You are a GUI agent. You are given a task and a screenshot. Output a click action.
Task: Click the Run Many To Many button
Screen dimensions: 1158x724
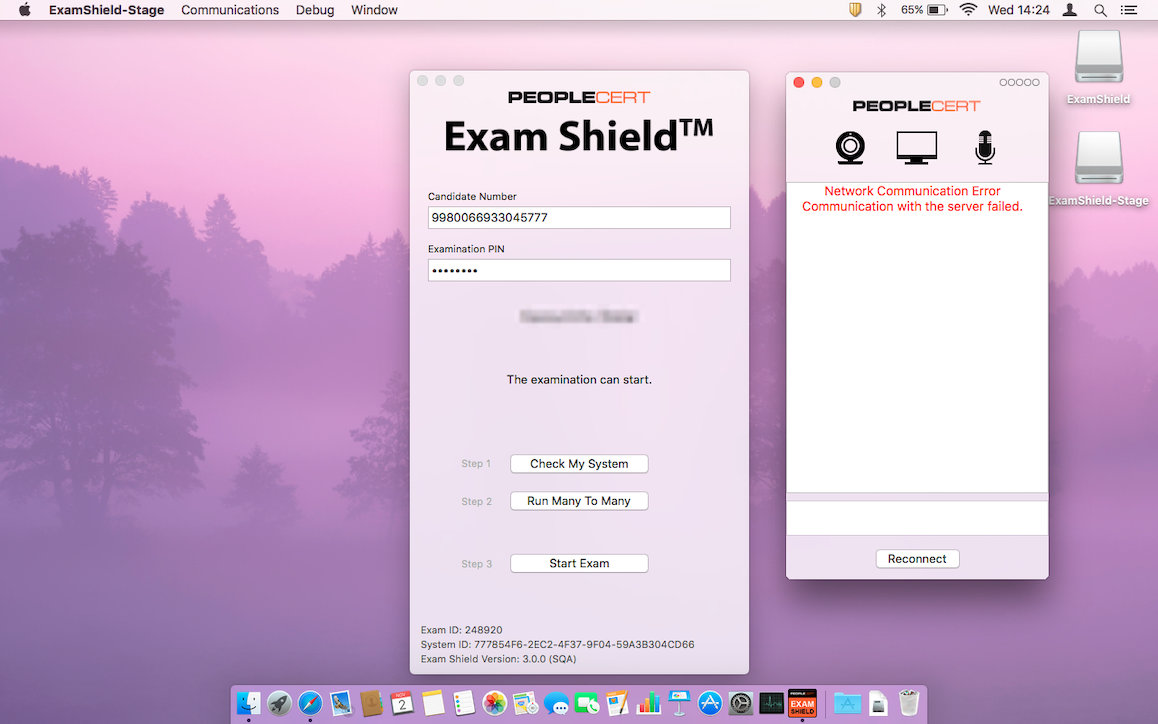click(579, 501)
